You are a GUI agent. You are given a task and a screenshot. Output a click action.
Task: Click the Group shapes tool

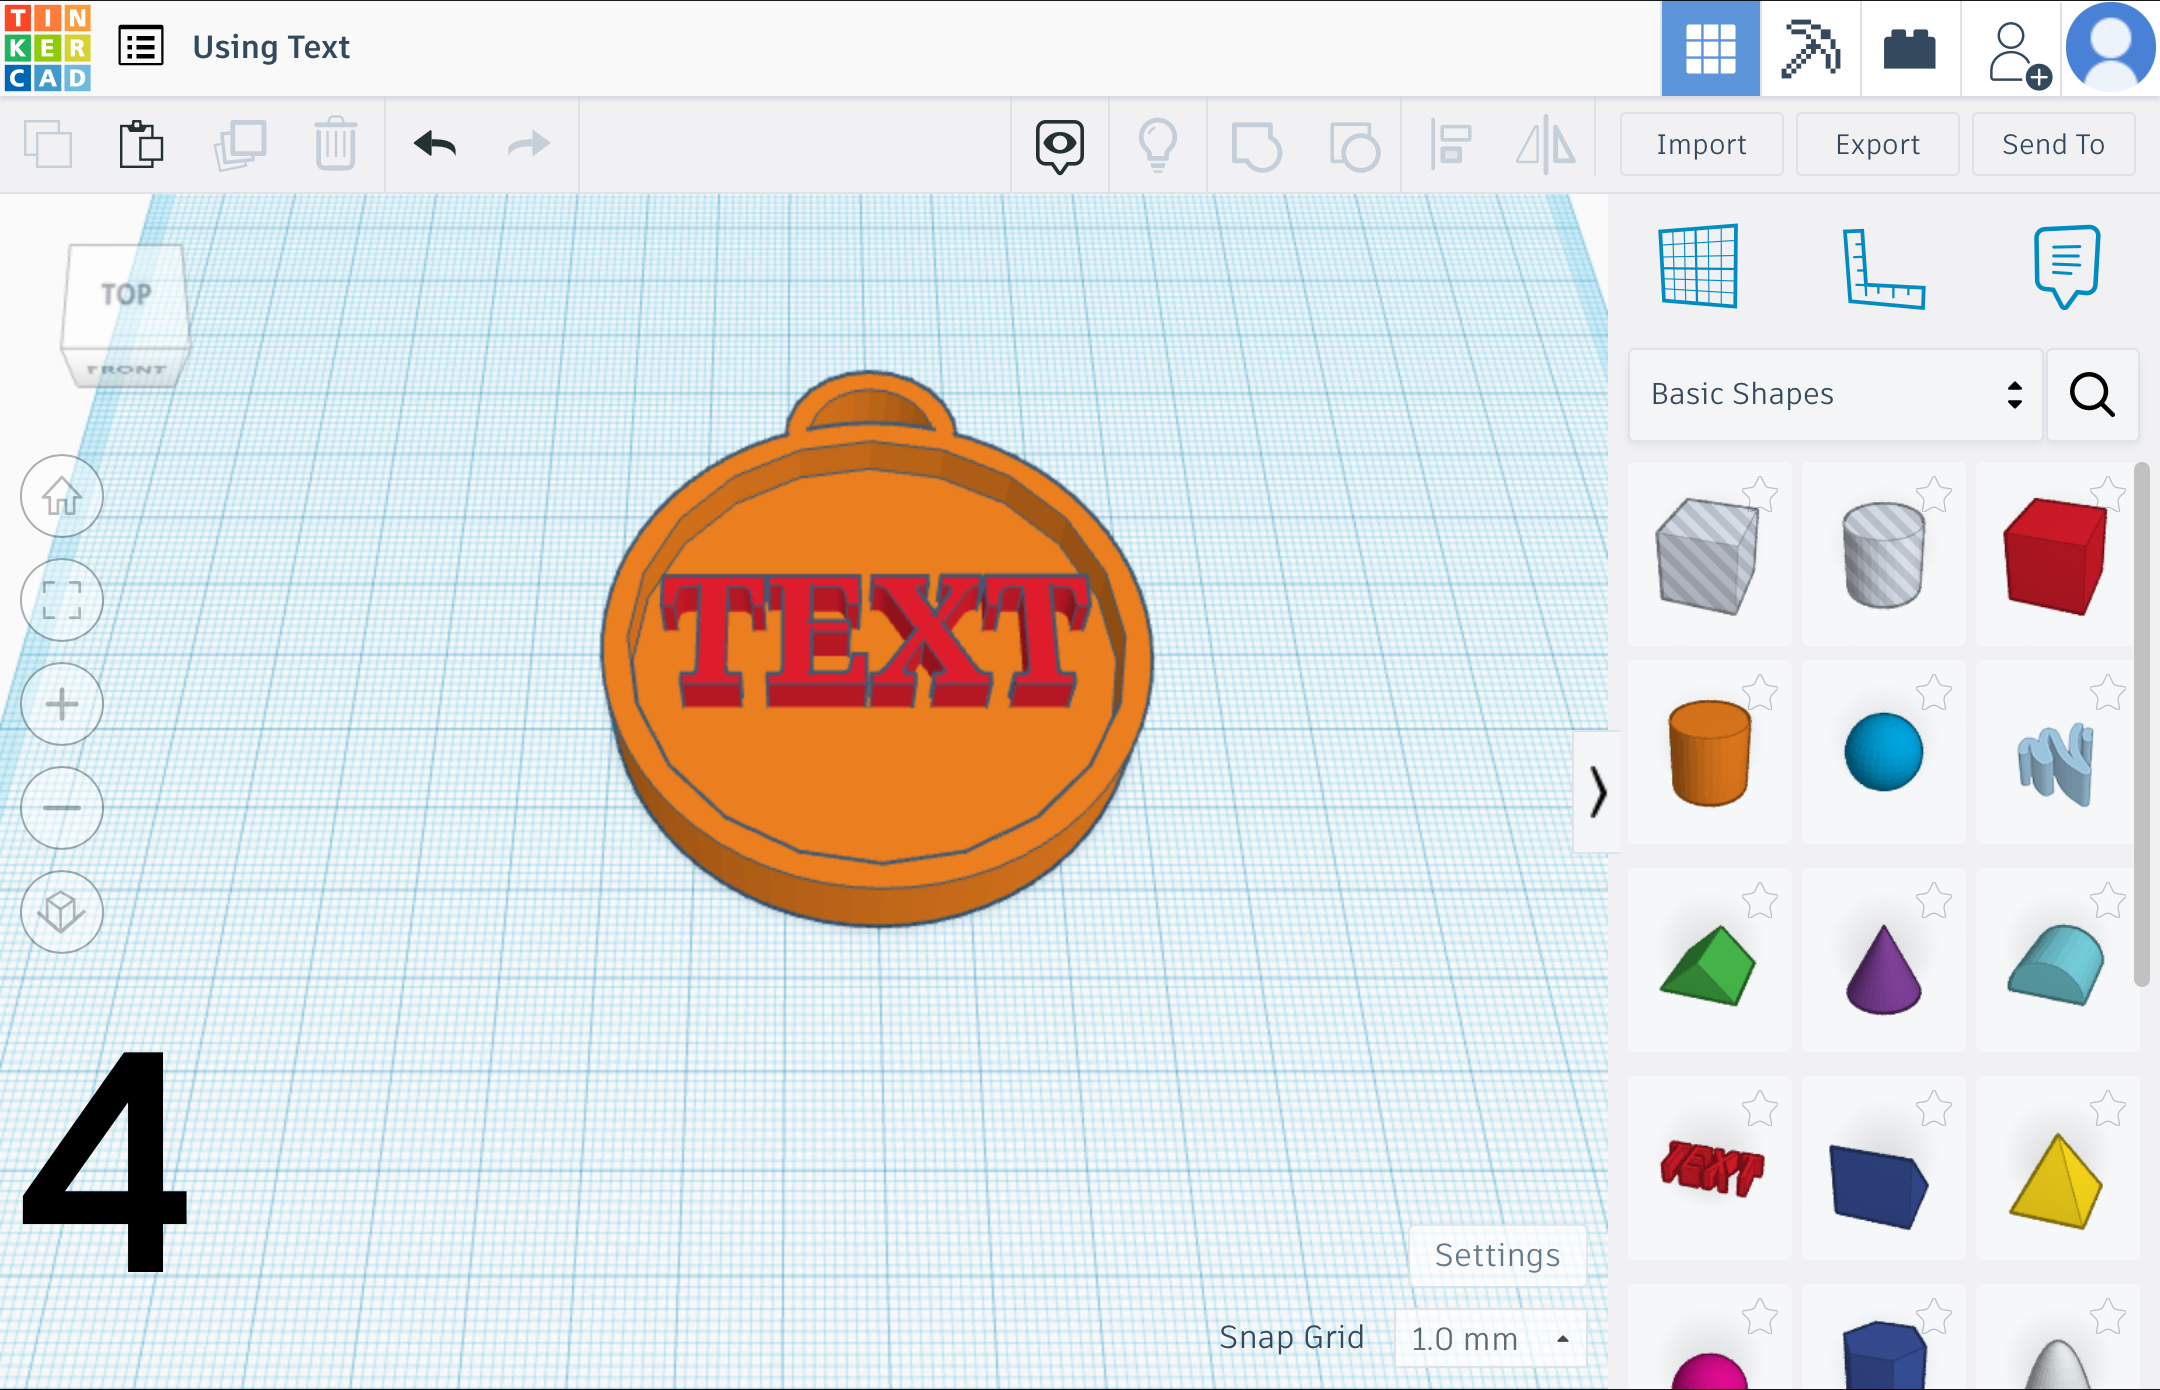click(x=1256, y=146)
